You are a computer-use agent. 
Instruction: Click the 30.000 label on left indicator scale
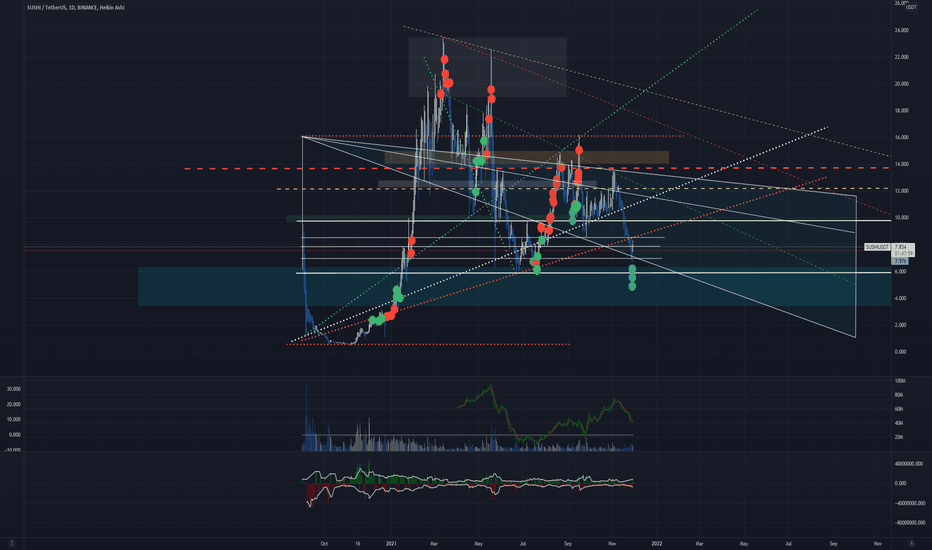14,389
